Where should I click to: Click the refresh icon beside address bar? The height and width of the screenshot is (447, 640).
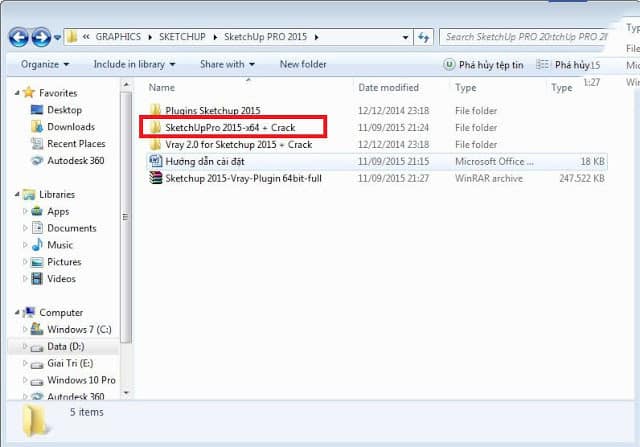[x=423, y=37]
